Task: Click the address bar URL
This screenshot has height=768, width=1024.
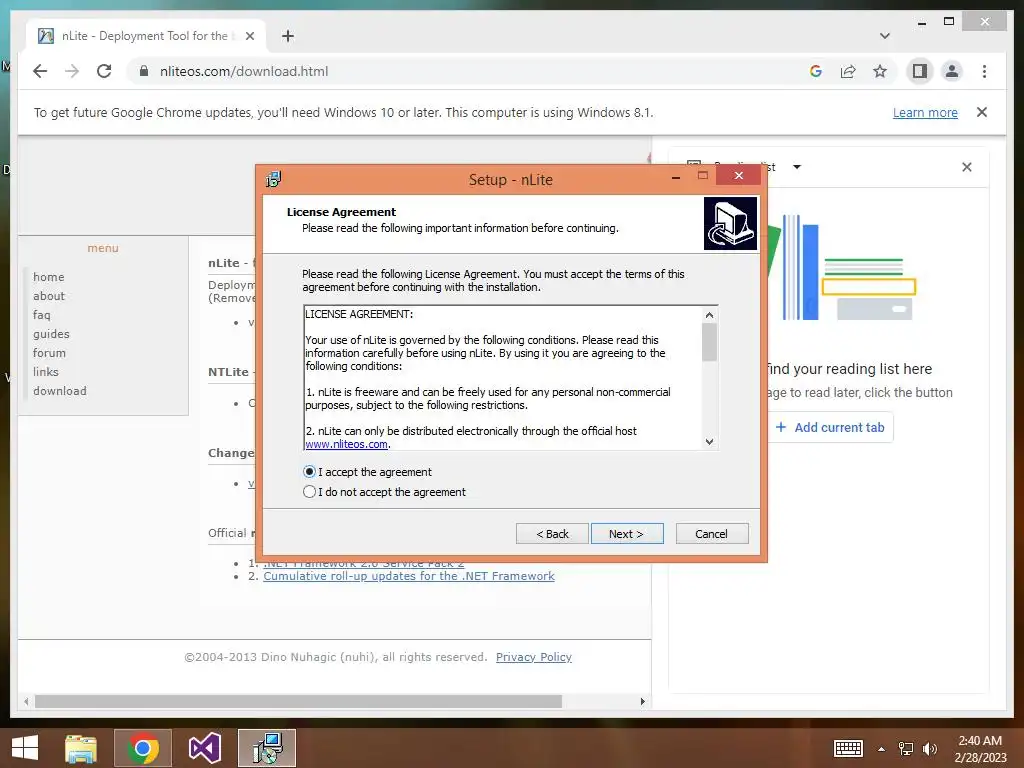Action: coord(244,71)
